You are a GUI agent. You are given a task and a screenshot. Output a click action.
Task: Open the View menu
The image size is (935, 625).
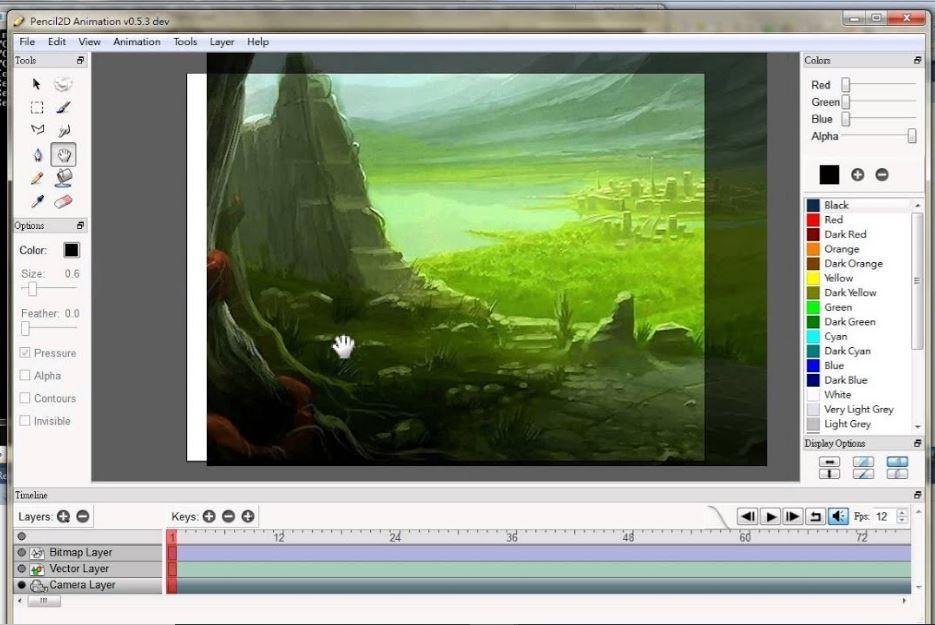89,42
